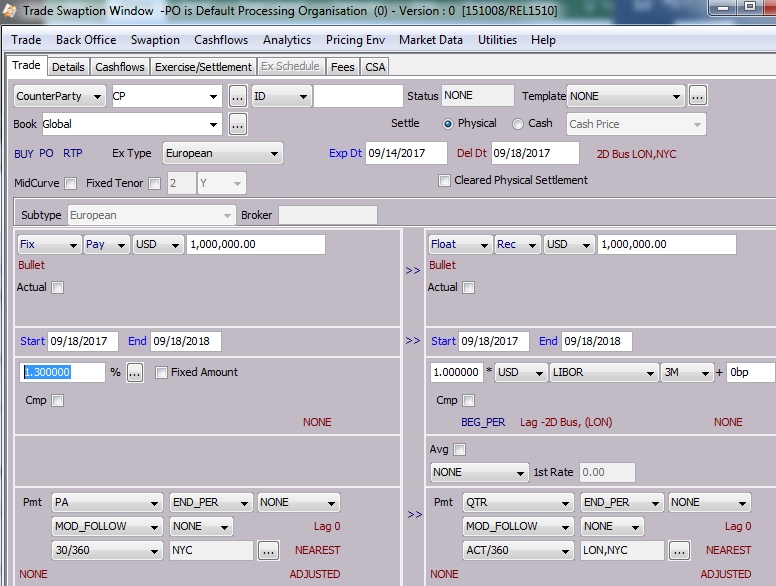Open the 3M tenor dropdown

pyautogui.click(x=686, y=373)
